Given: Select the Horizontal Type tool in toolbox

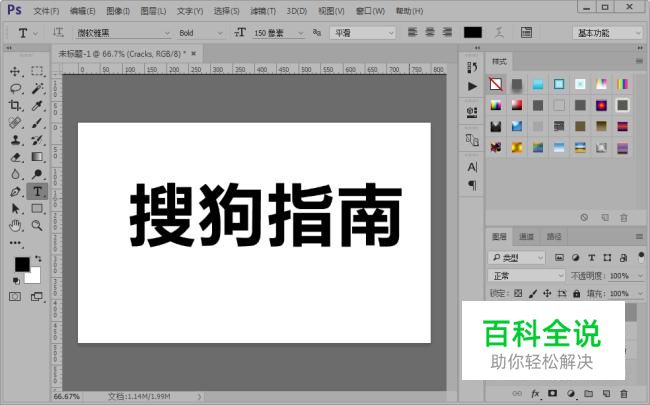Looking at the screenshot, I should (37, 192).
